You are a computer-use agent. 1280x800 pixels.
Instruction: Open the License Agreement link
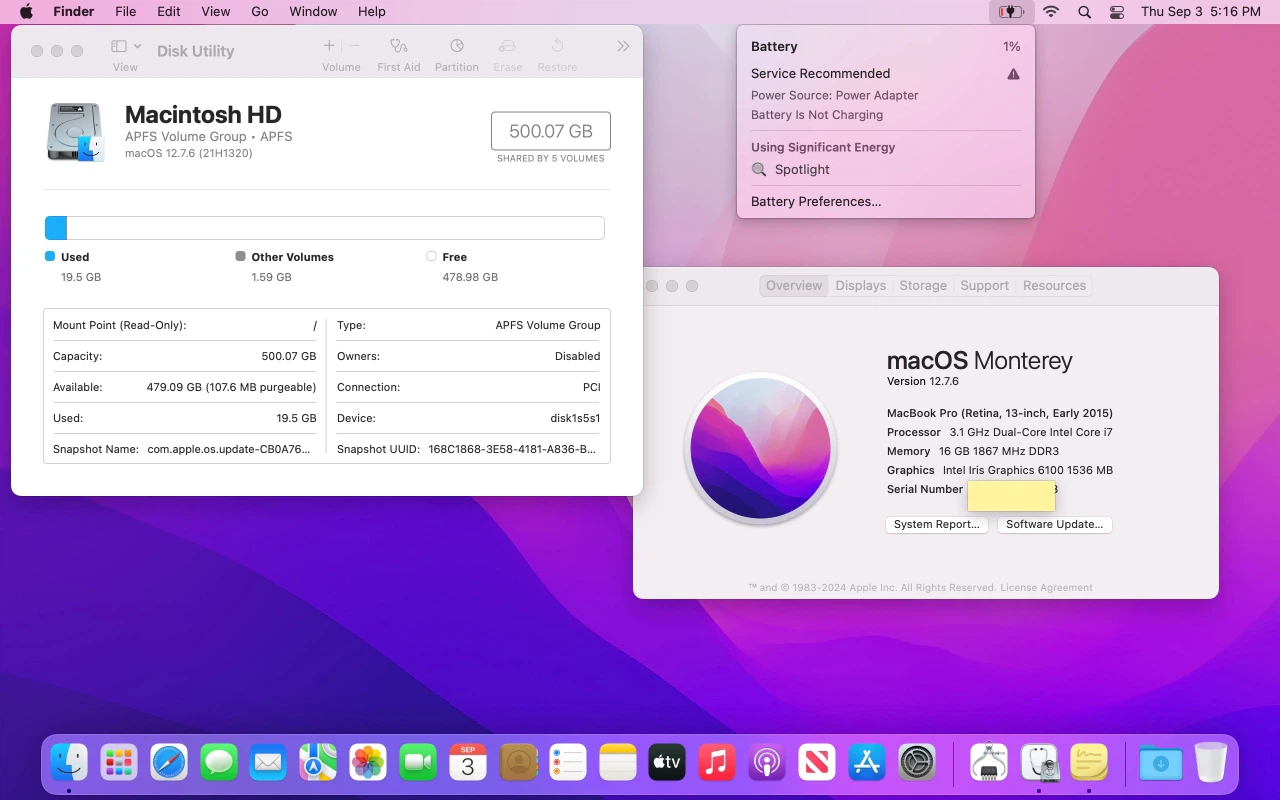1046,588
